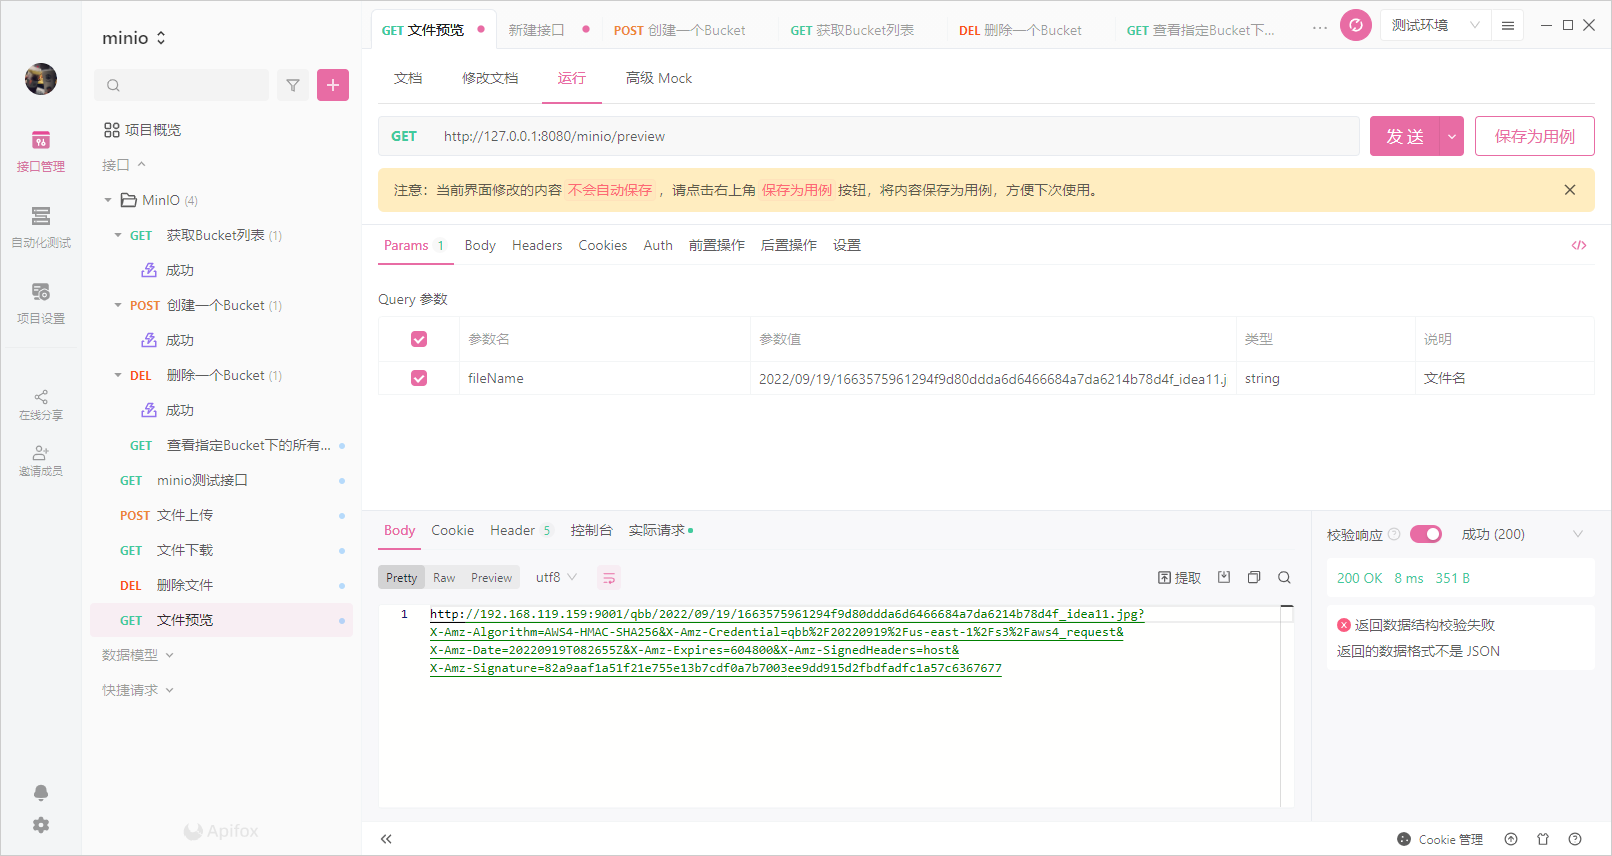Click the sidebar search box

click(181, 85)
